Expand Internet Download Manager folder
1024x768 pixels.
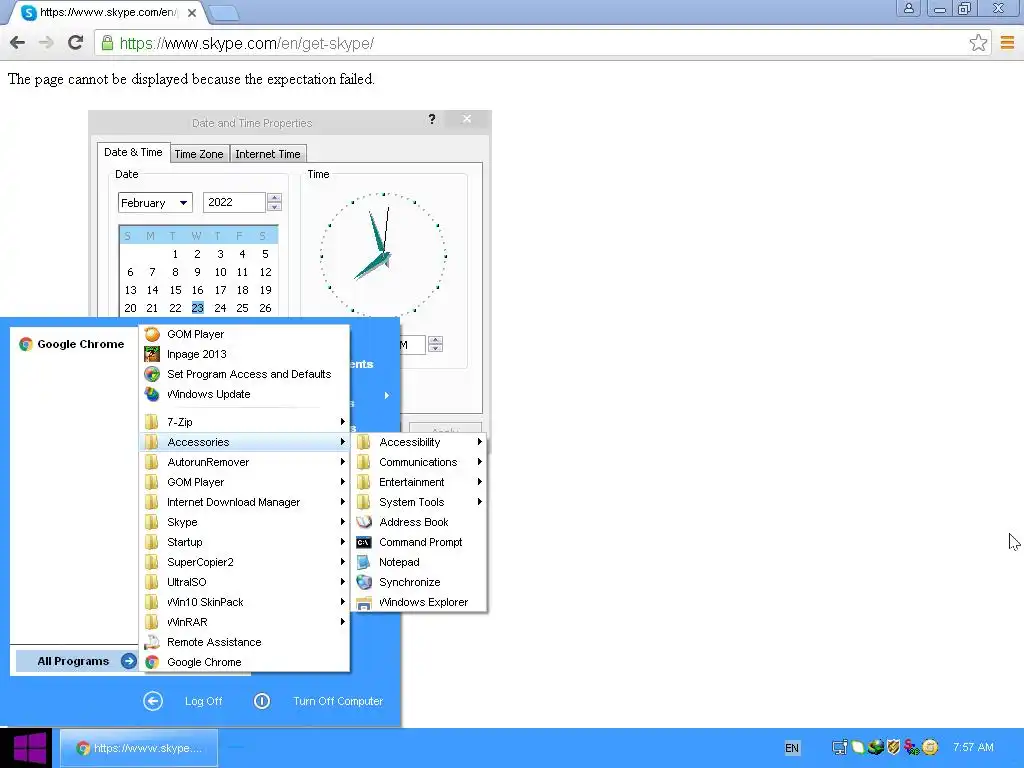click(245, 502)
